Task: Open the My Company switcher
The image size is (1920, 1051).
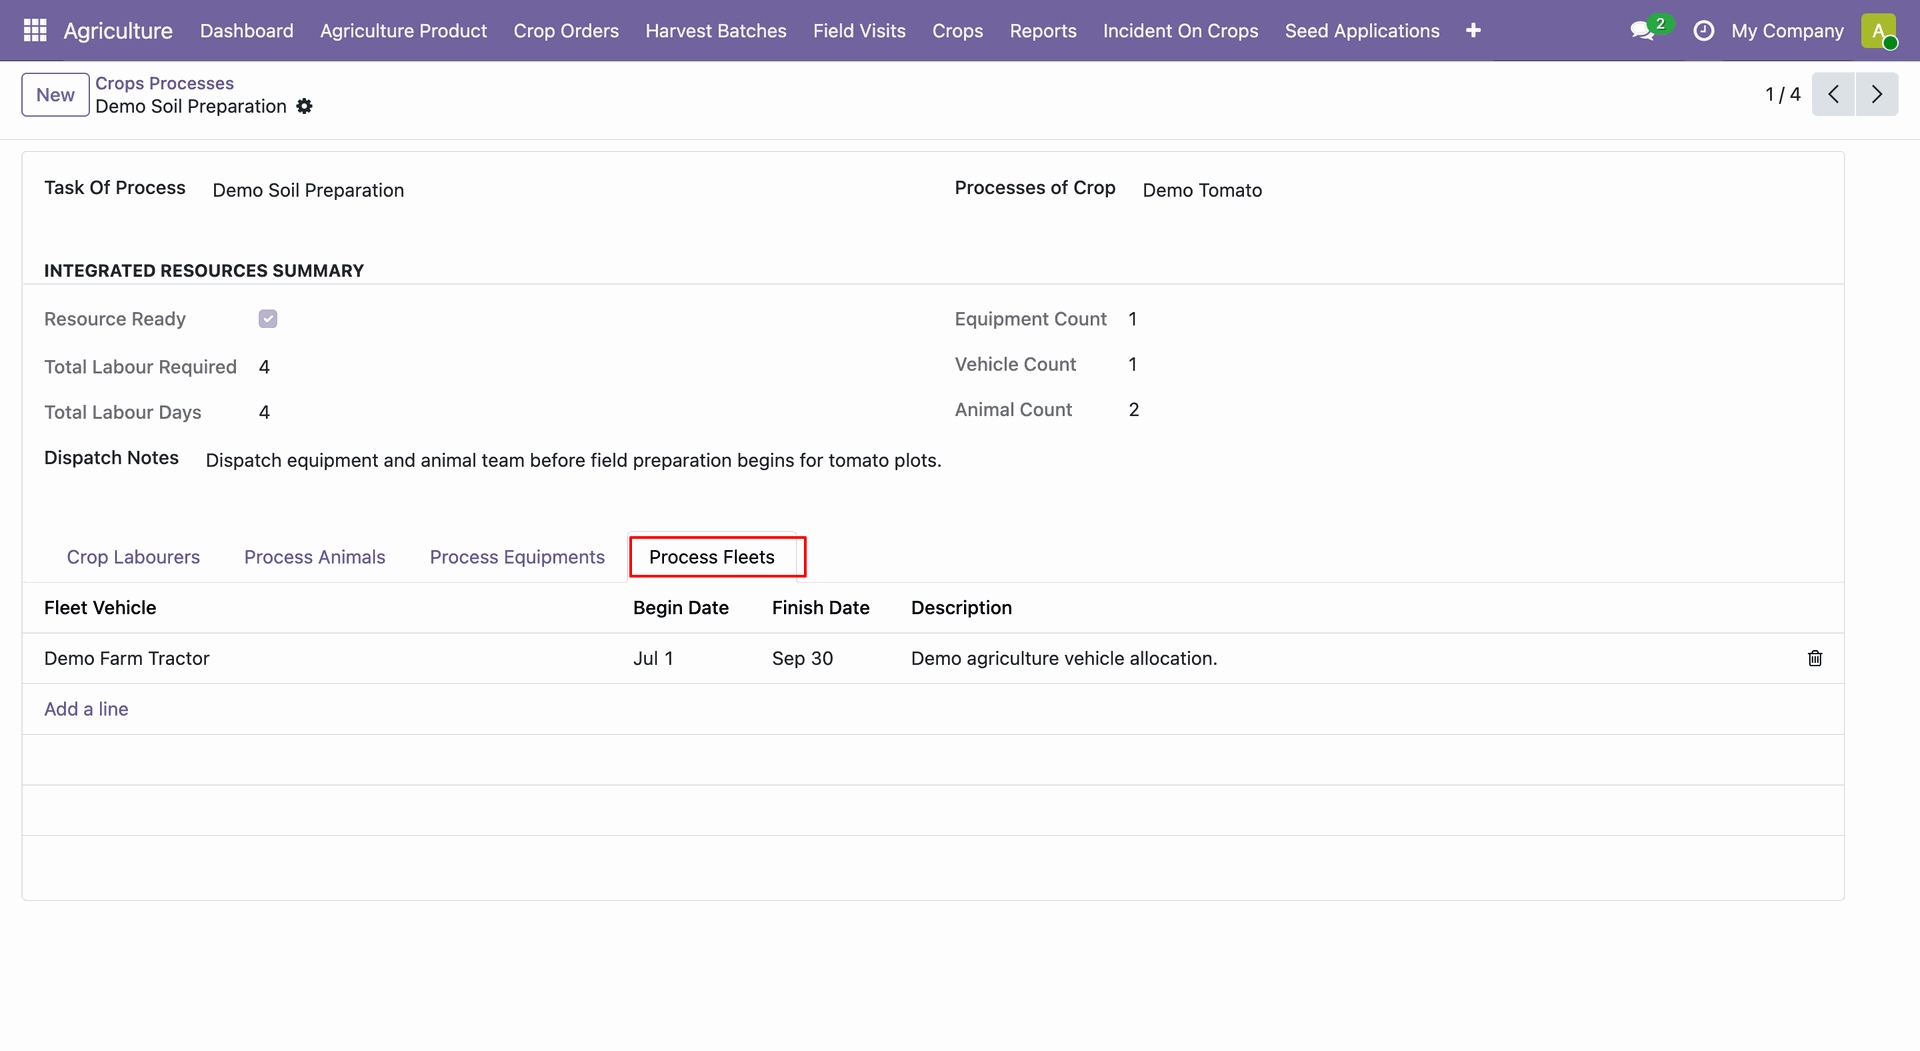Action: coord(1787,31)
